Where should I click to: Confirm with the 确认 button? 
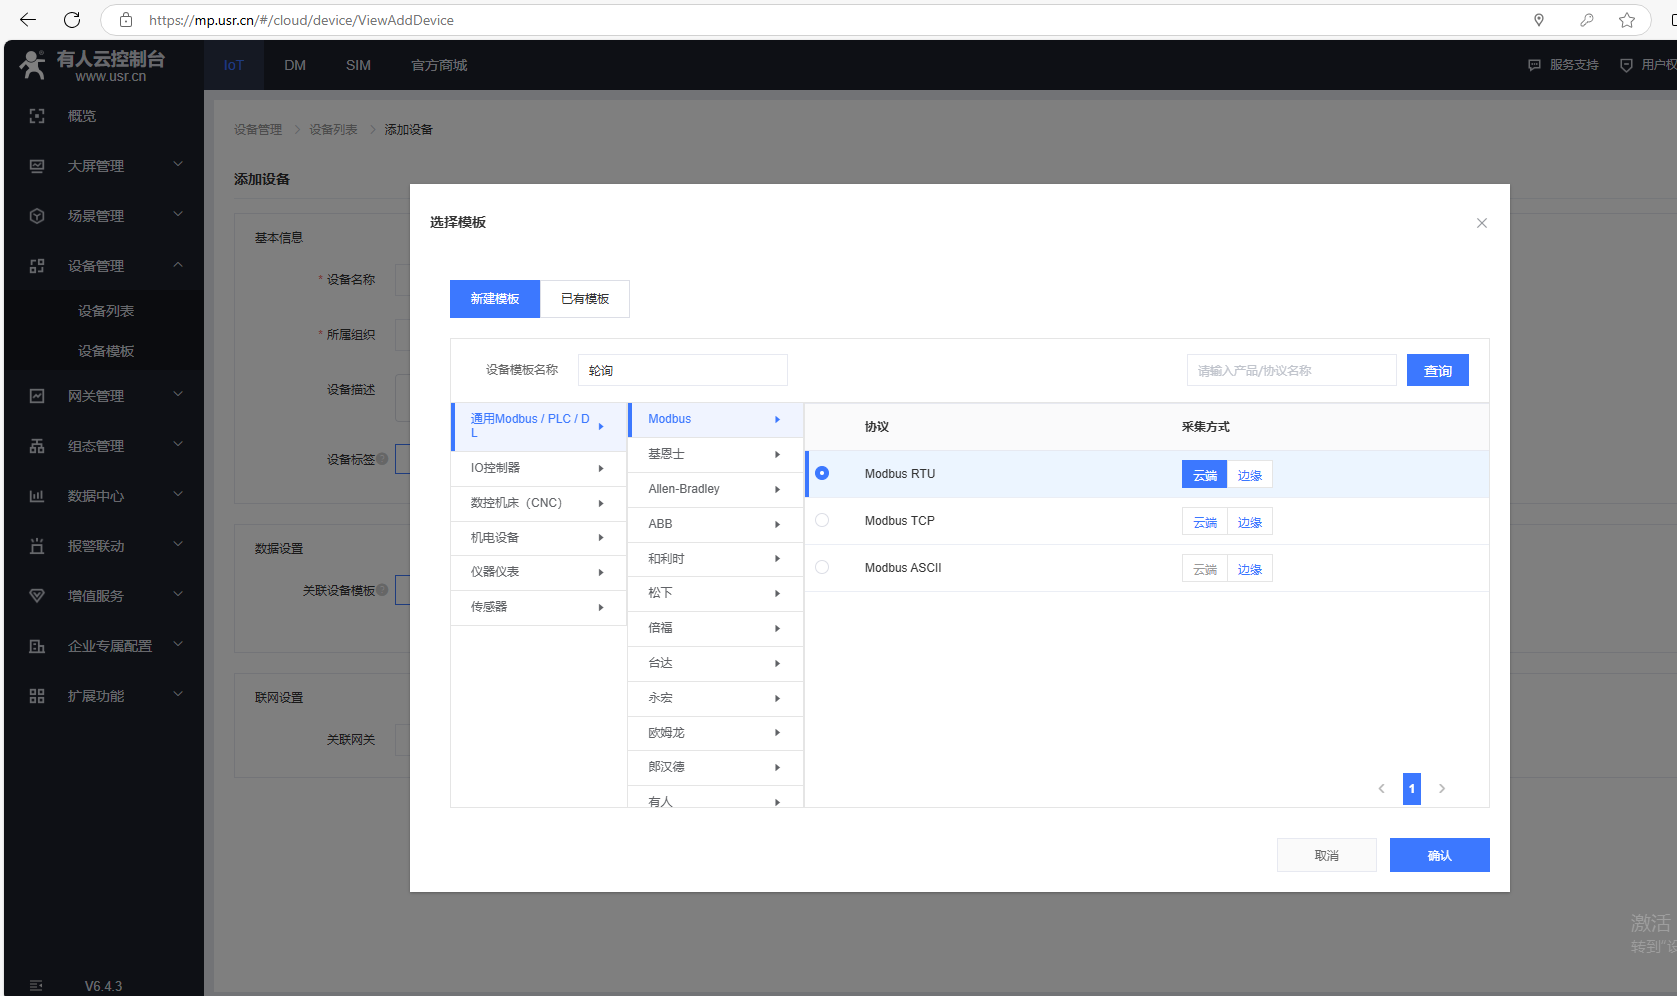point(1439,855)
